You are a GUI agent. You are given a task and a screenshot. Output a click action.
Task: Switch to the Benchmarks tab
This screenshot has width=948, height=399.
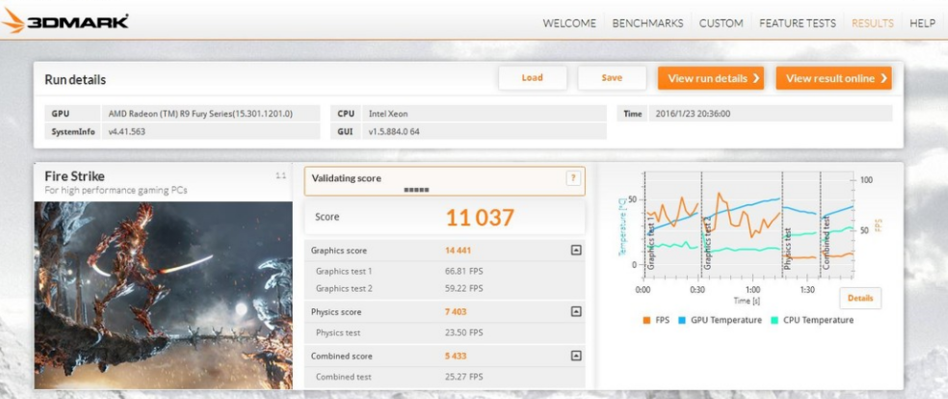pyautogui.click(x=648, y=24)
